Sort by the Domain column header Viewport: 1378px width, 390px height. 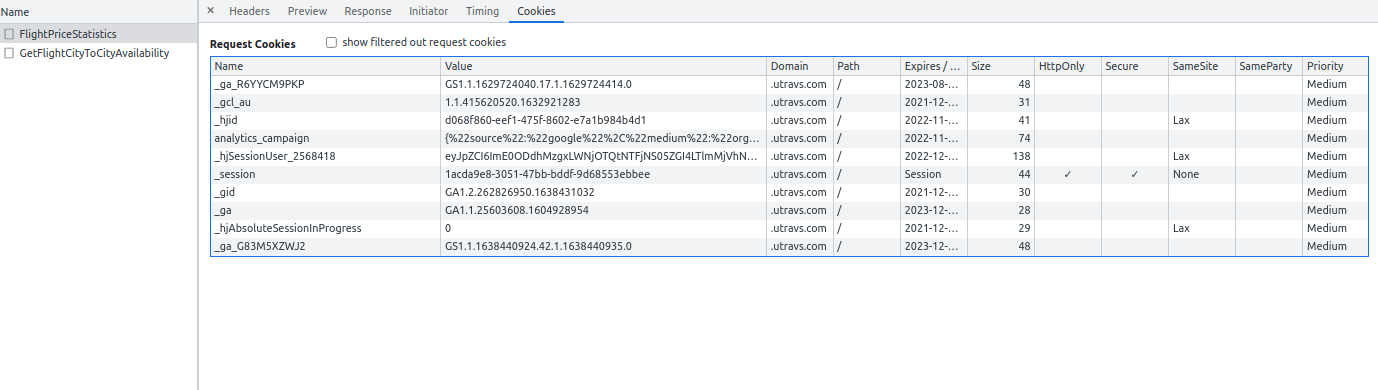(800, 66)
